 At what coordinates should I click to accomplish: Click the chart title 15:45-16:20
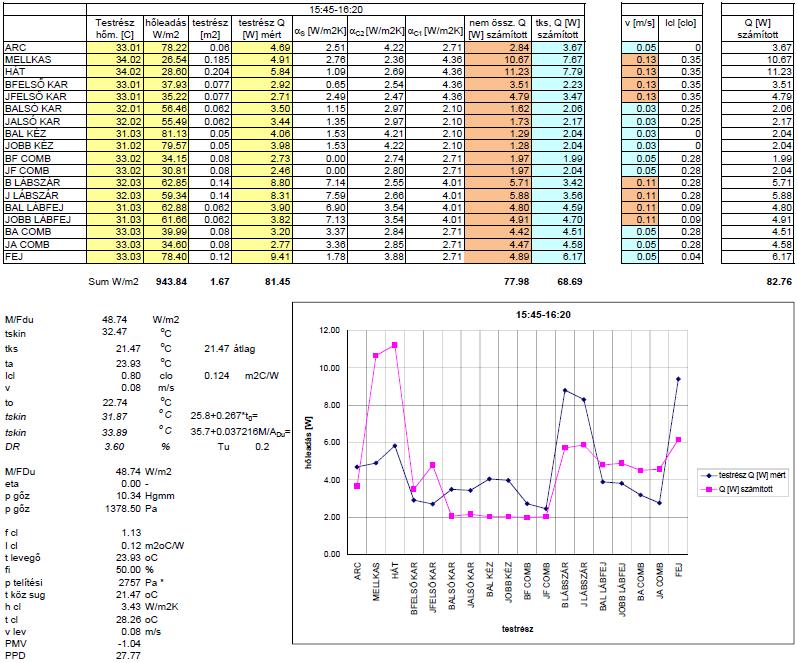(543, 315)
